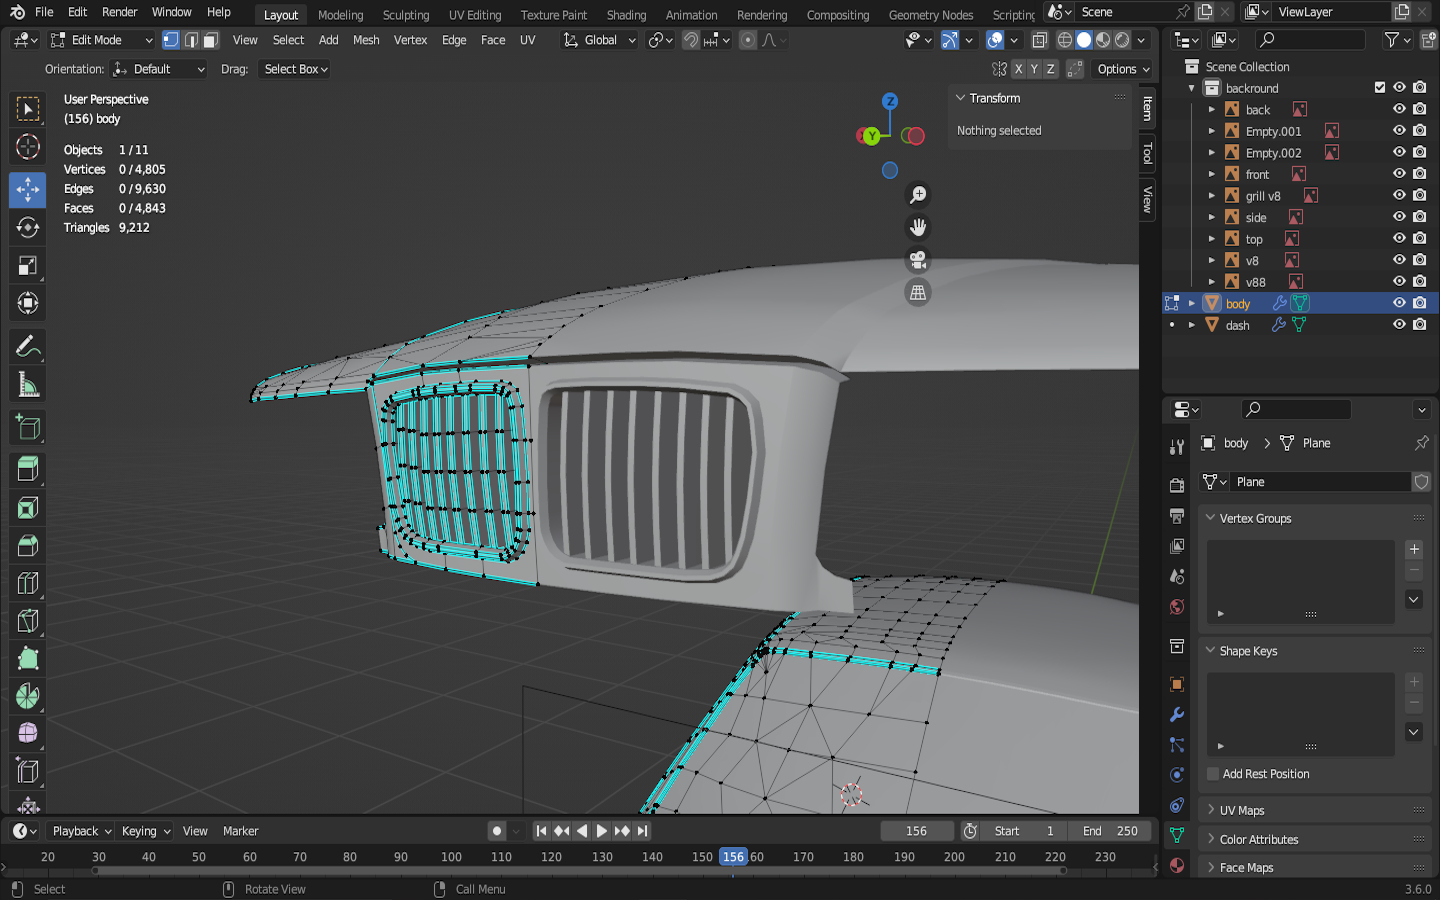
Task: Select the Bevel tool
Action: pos(28,546)
